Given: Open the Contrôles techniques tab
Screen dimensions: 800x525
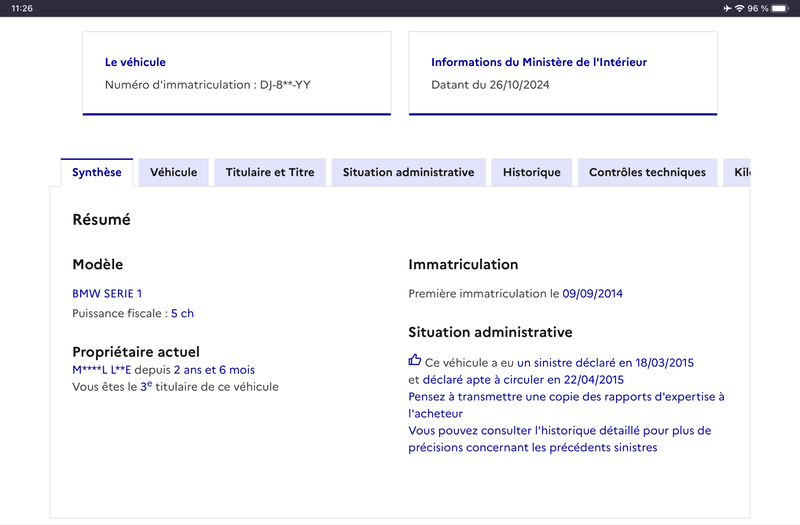Looking at the screenshot, I should click(x=647, y=172).
